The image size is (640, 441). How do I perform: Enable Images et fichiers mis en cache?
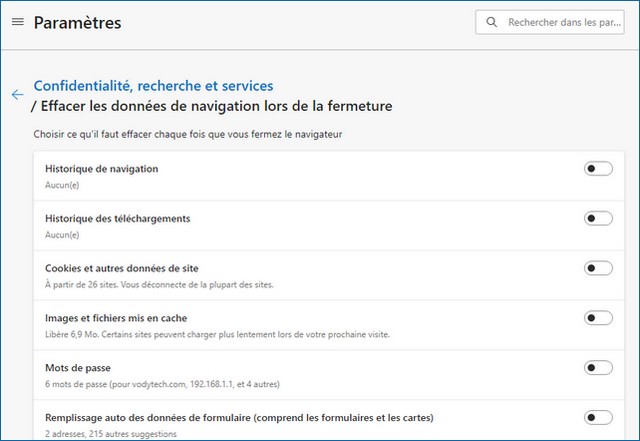click(598, 318)
